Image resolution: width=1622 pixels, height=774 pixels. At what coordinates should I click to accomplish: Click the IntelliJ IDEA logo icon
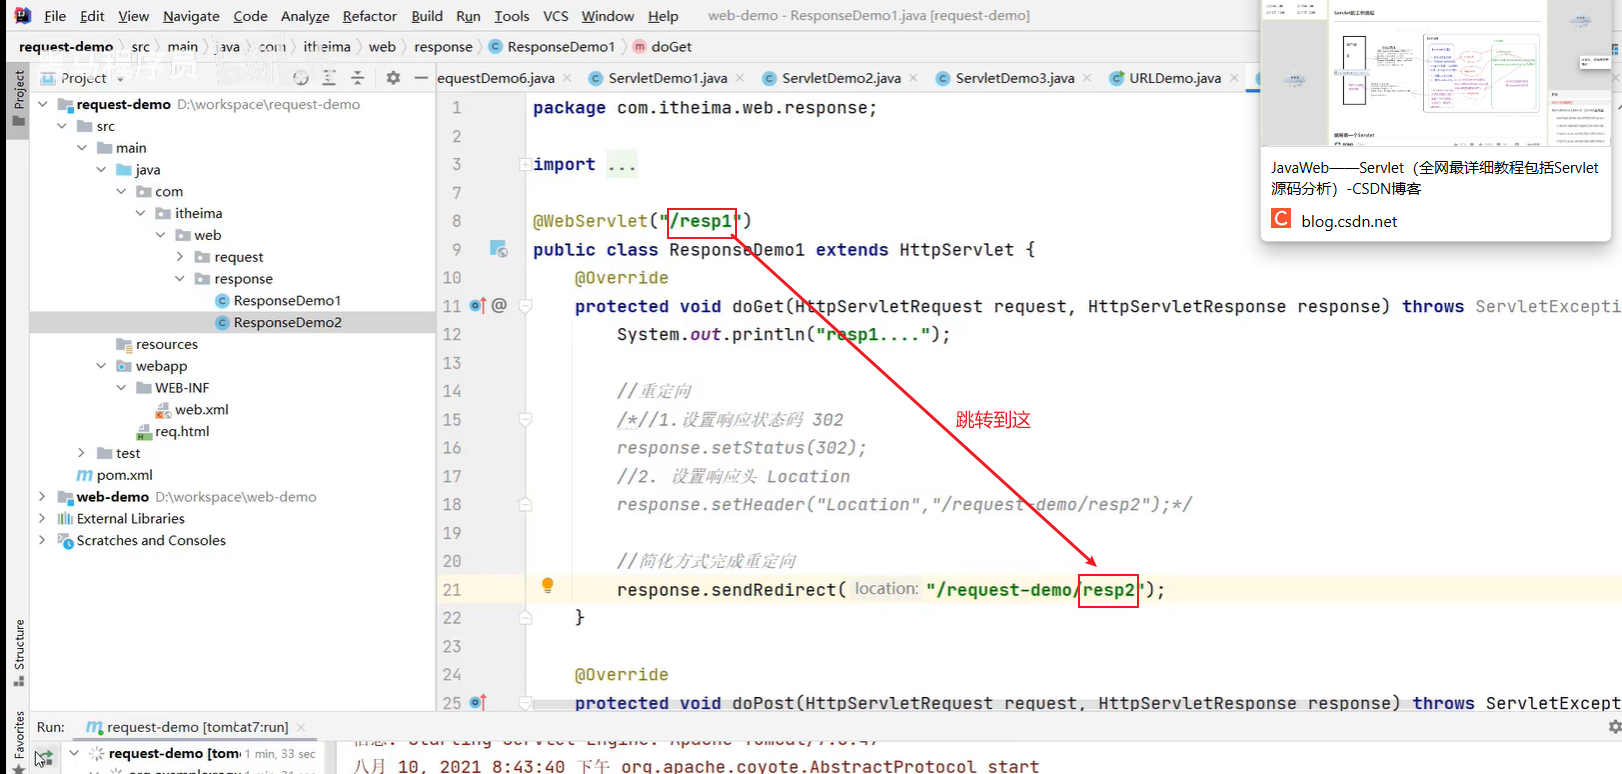click(x=22, y=16)
